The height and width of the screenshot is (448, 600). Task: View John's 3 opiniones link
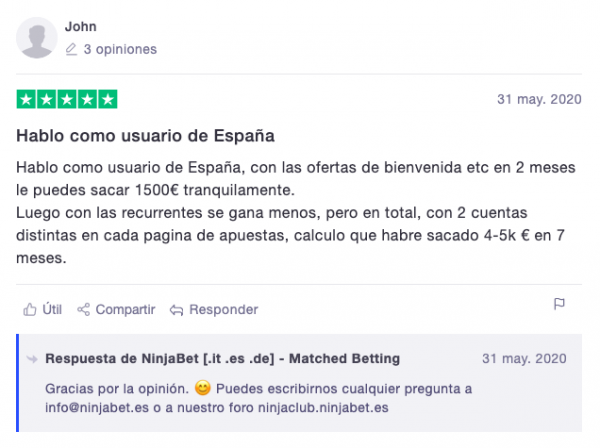click(x=120, y=49)
